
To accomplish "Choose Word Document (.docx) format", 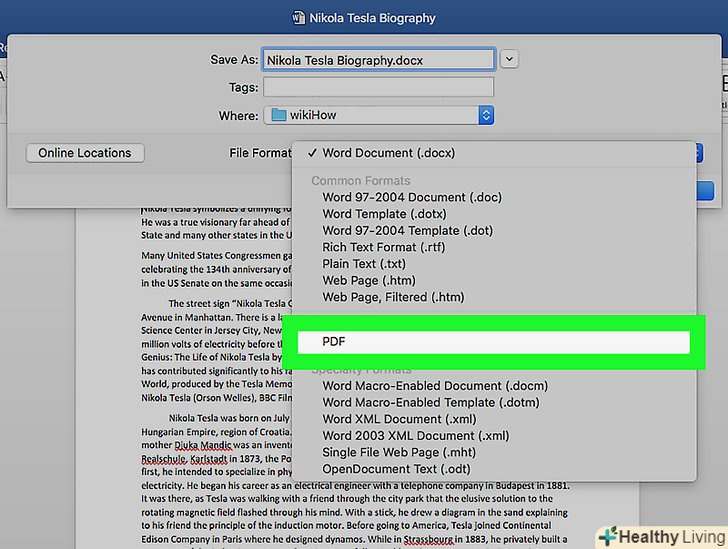I will click(494, 153).
